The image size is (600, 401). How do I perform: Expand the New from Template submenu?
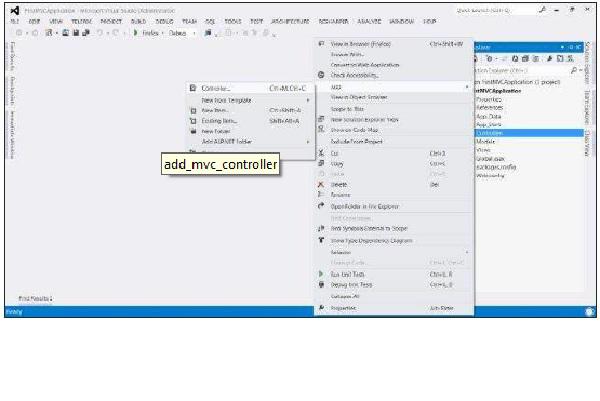226,100
